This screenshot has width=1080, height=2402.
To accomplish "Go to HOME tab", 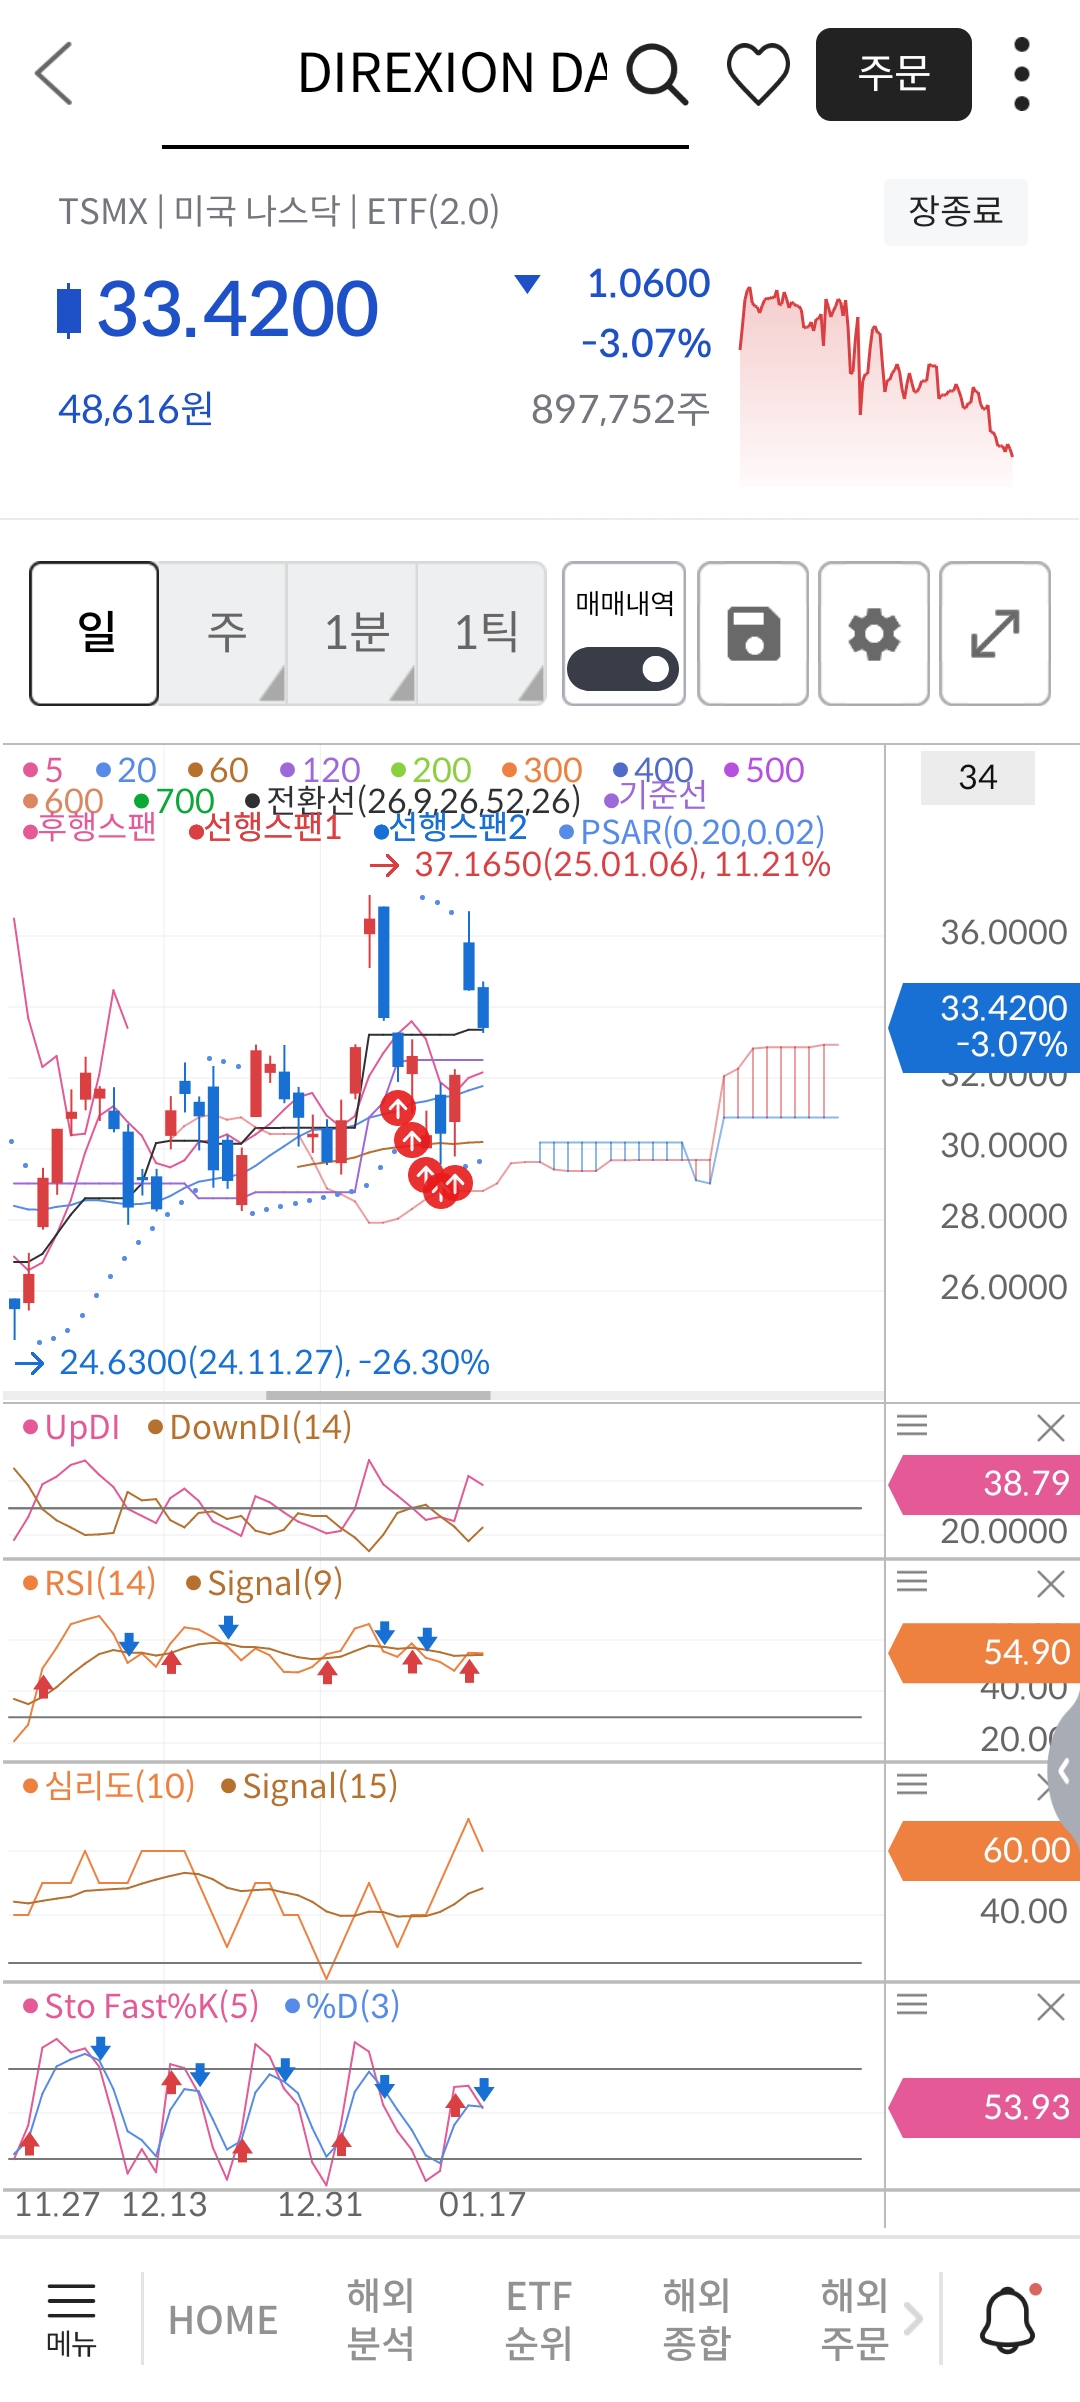I will point(223,2320).
